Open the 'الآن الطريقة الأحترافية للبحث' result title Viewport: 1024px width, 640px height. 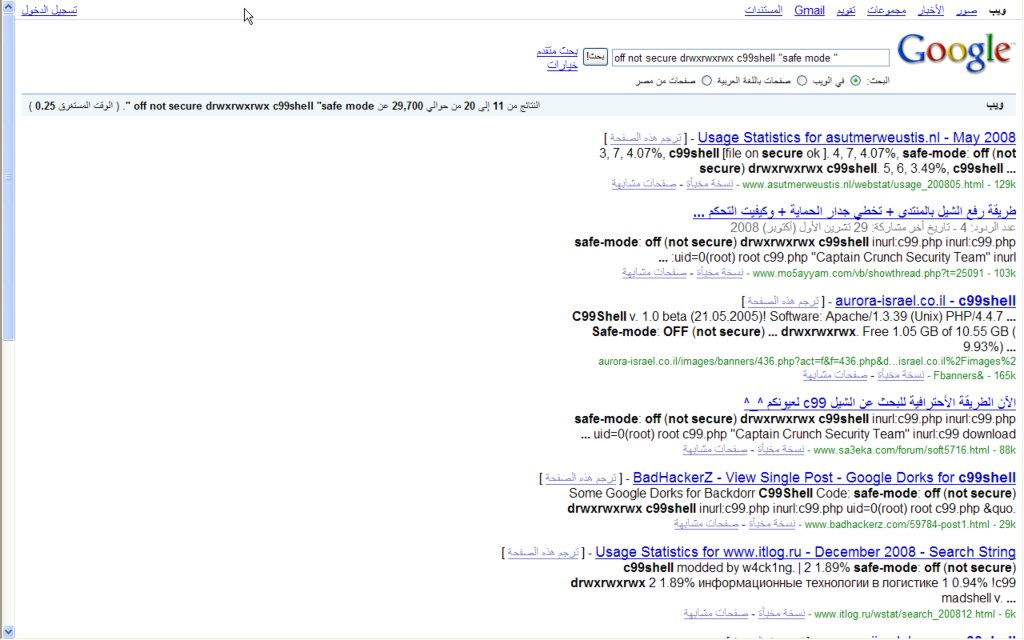[880, 402]
